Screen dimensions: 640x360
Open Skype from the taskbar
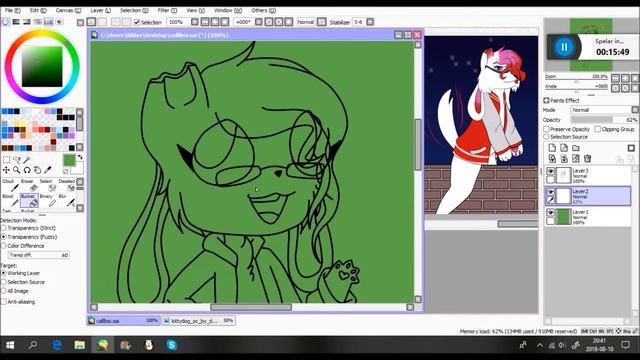(172, 345)
